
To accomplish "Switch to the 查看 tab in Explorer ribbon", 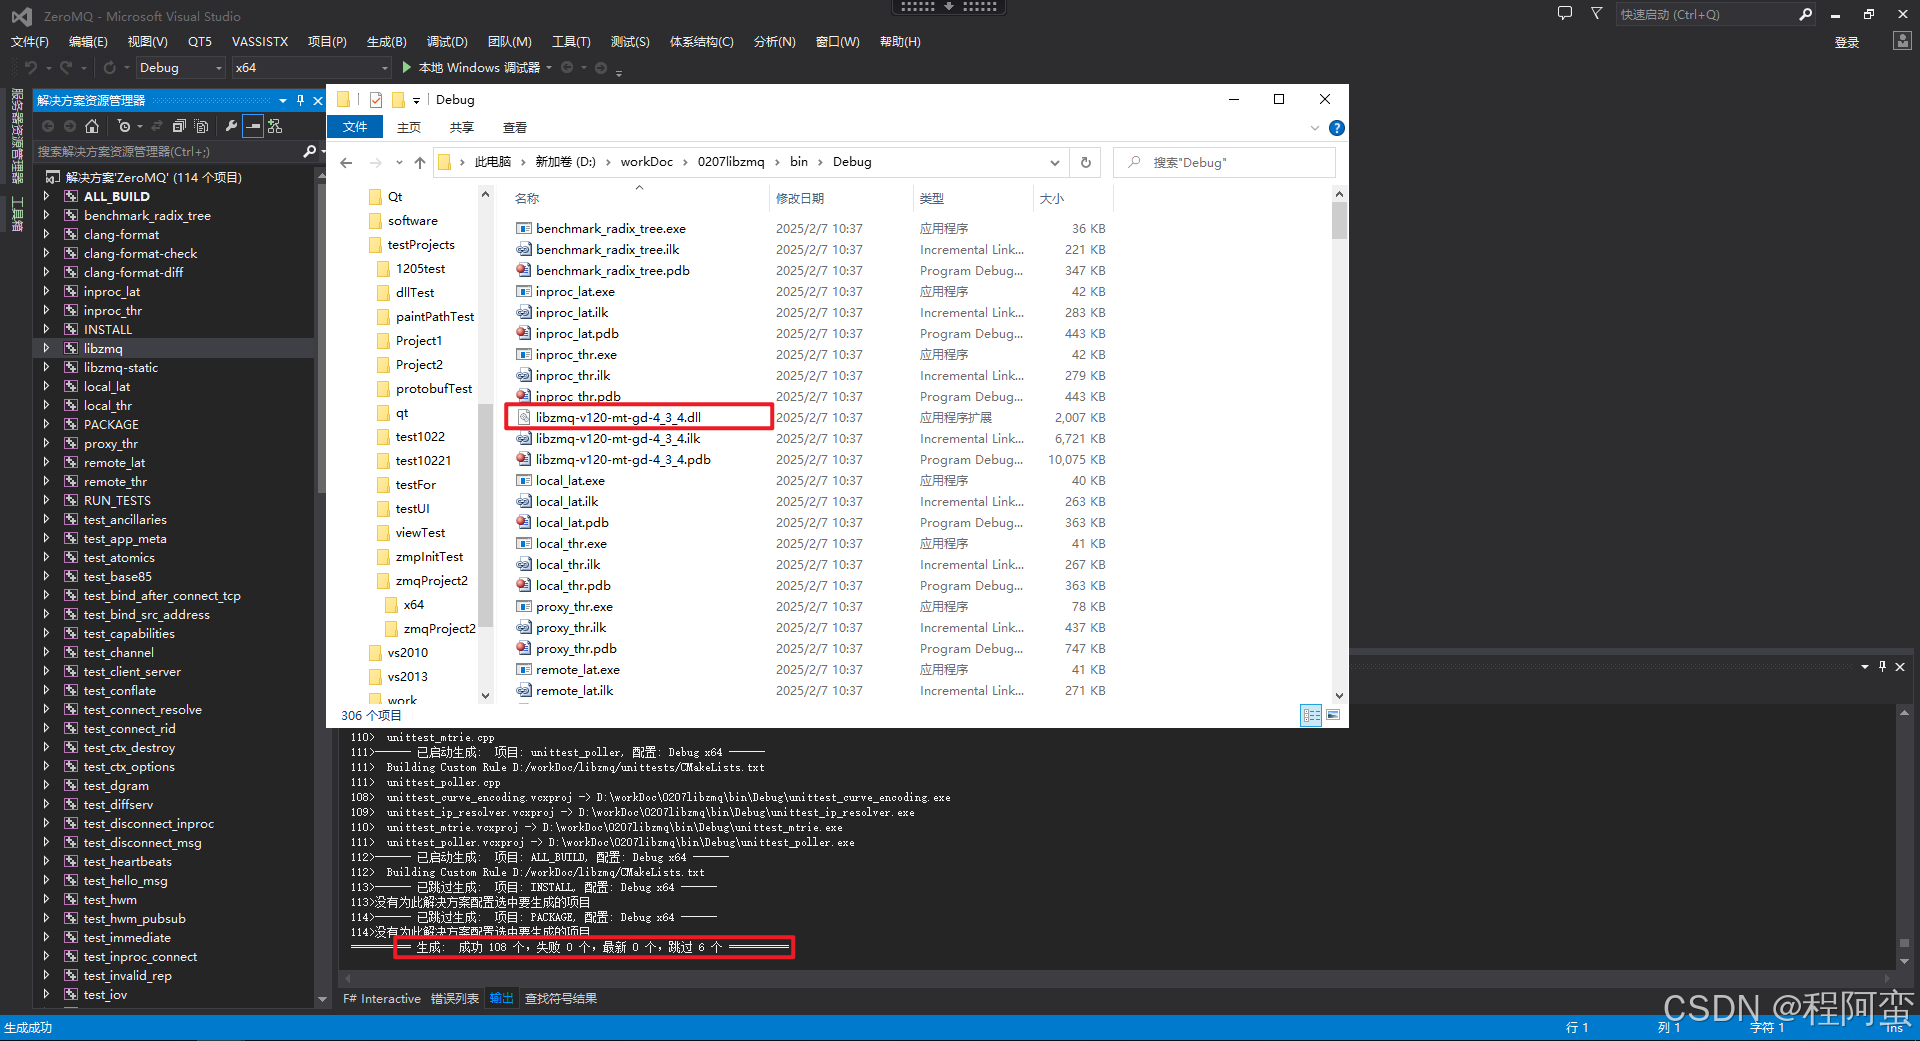I will pyautogui.click(x=514, y=127).
